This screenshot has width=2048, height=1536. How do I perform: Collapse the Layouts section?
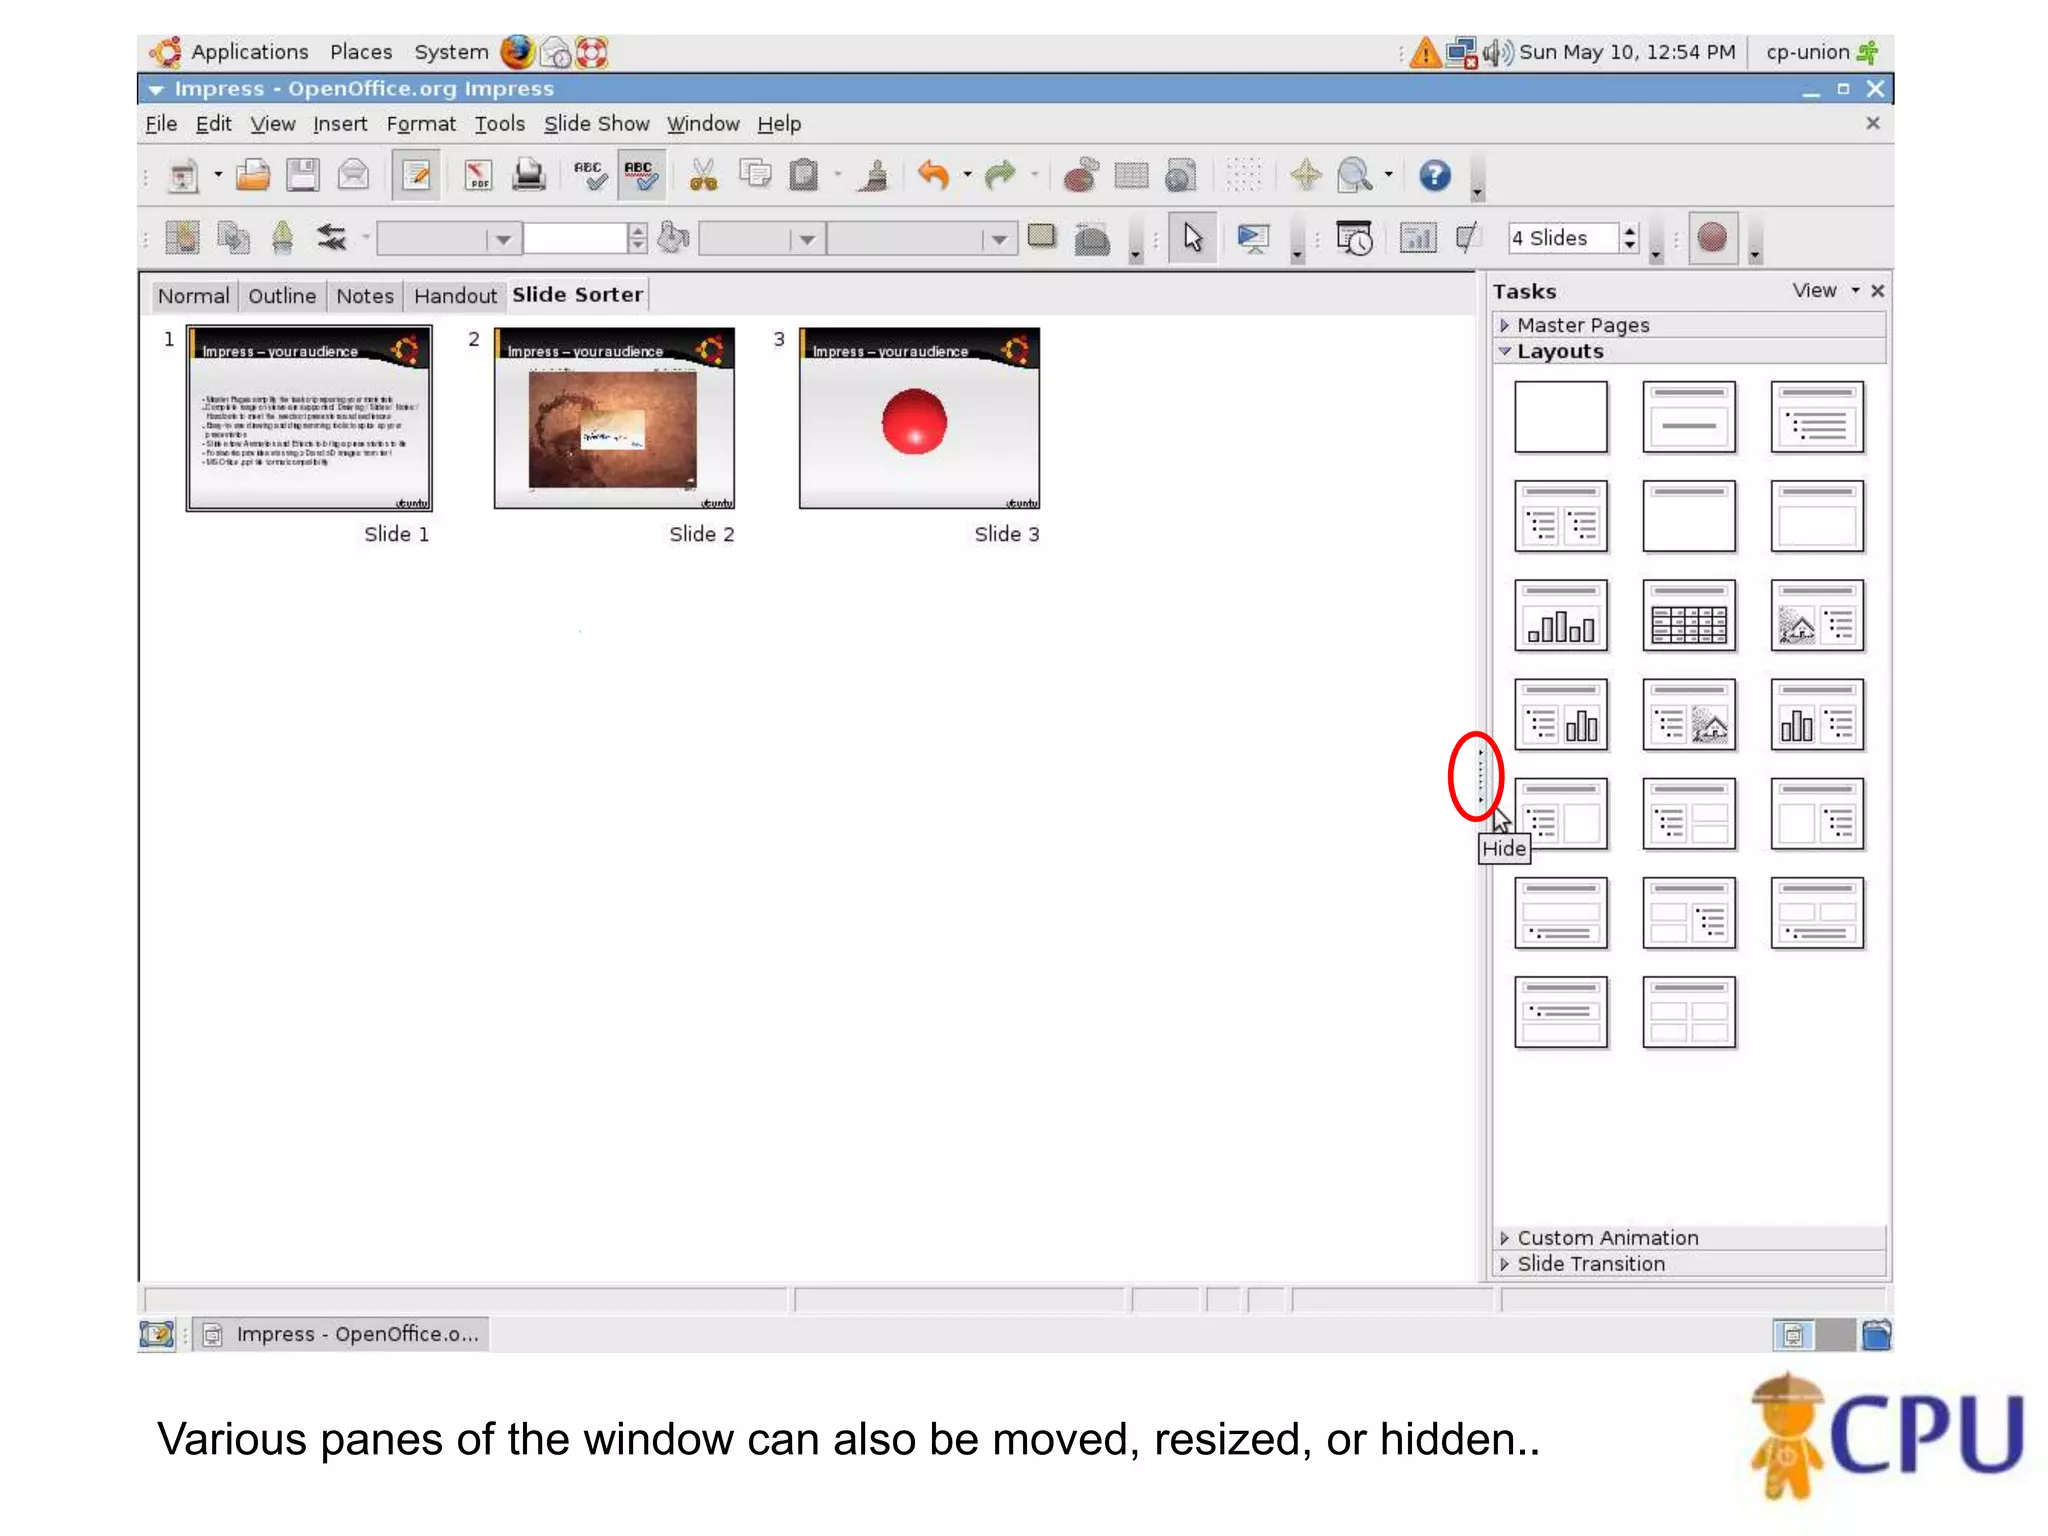coord(1690,351)
